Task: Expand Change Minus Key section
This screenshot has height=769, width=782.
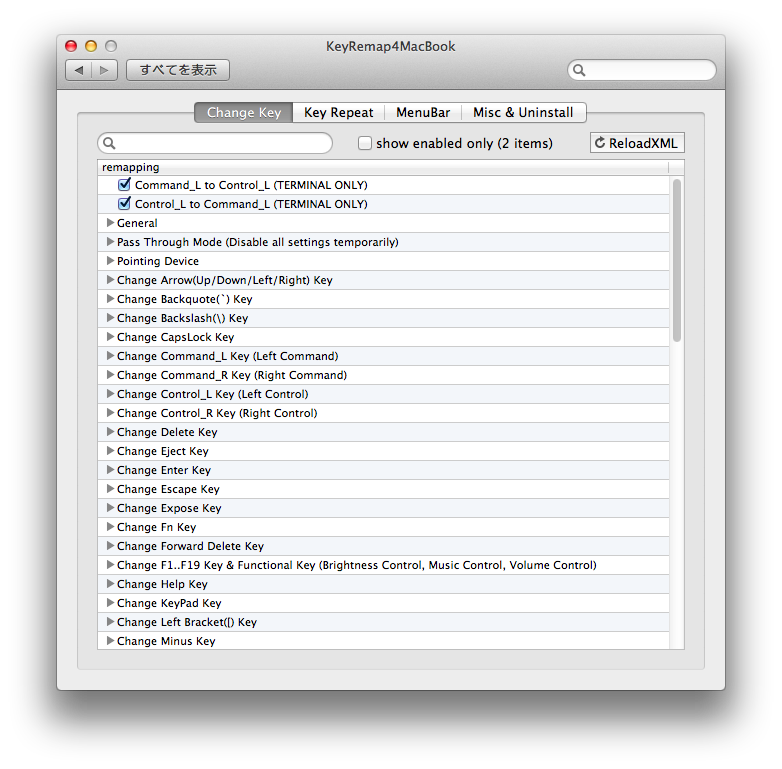Action: click(111, 641)
